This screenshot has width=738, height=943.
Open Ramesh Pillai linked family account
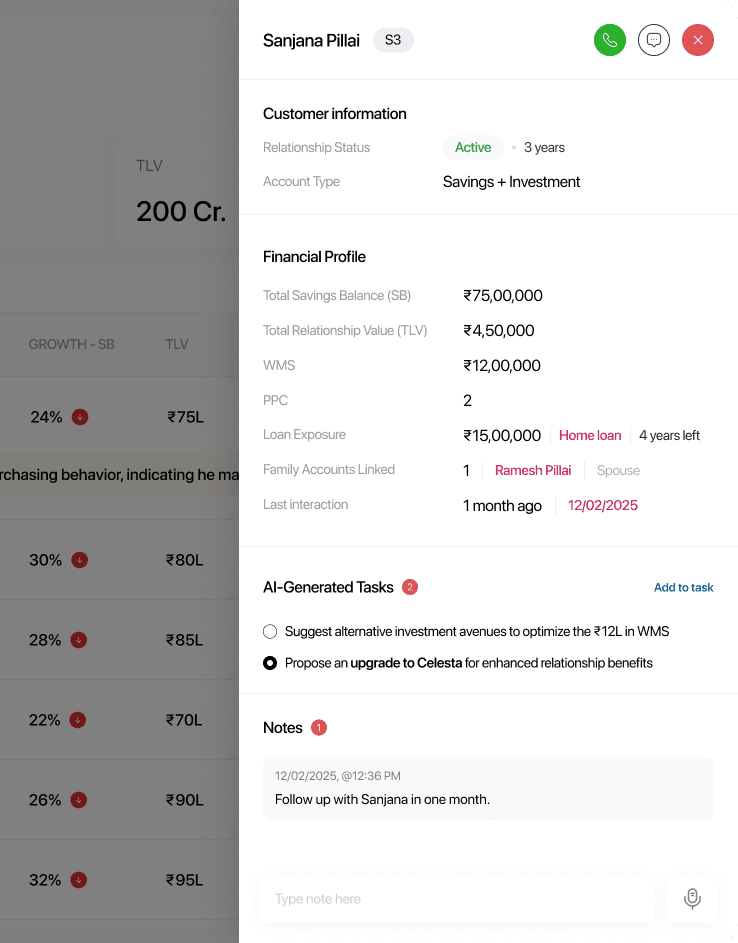click(x=533, y=471)
